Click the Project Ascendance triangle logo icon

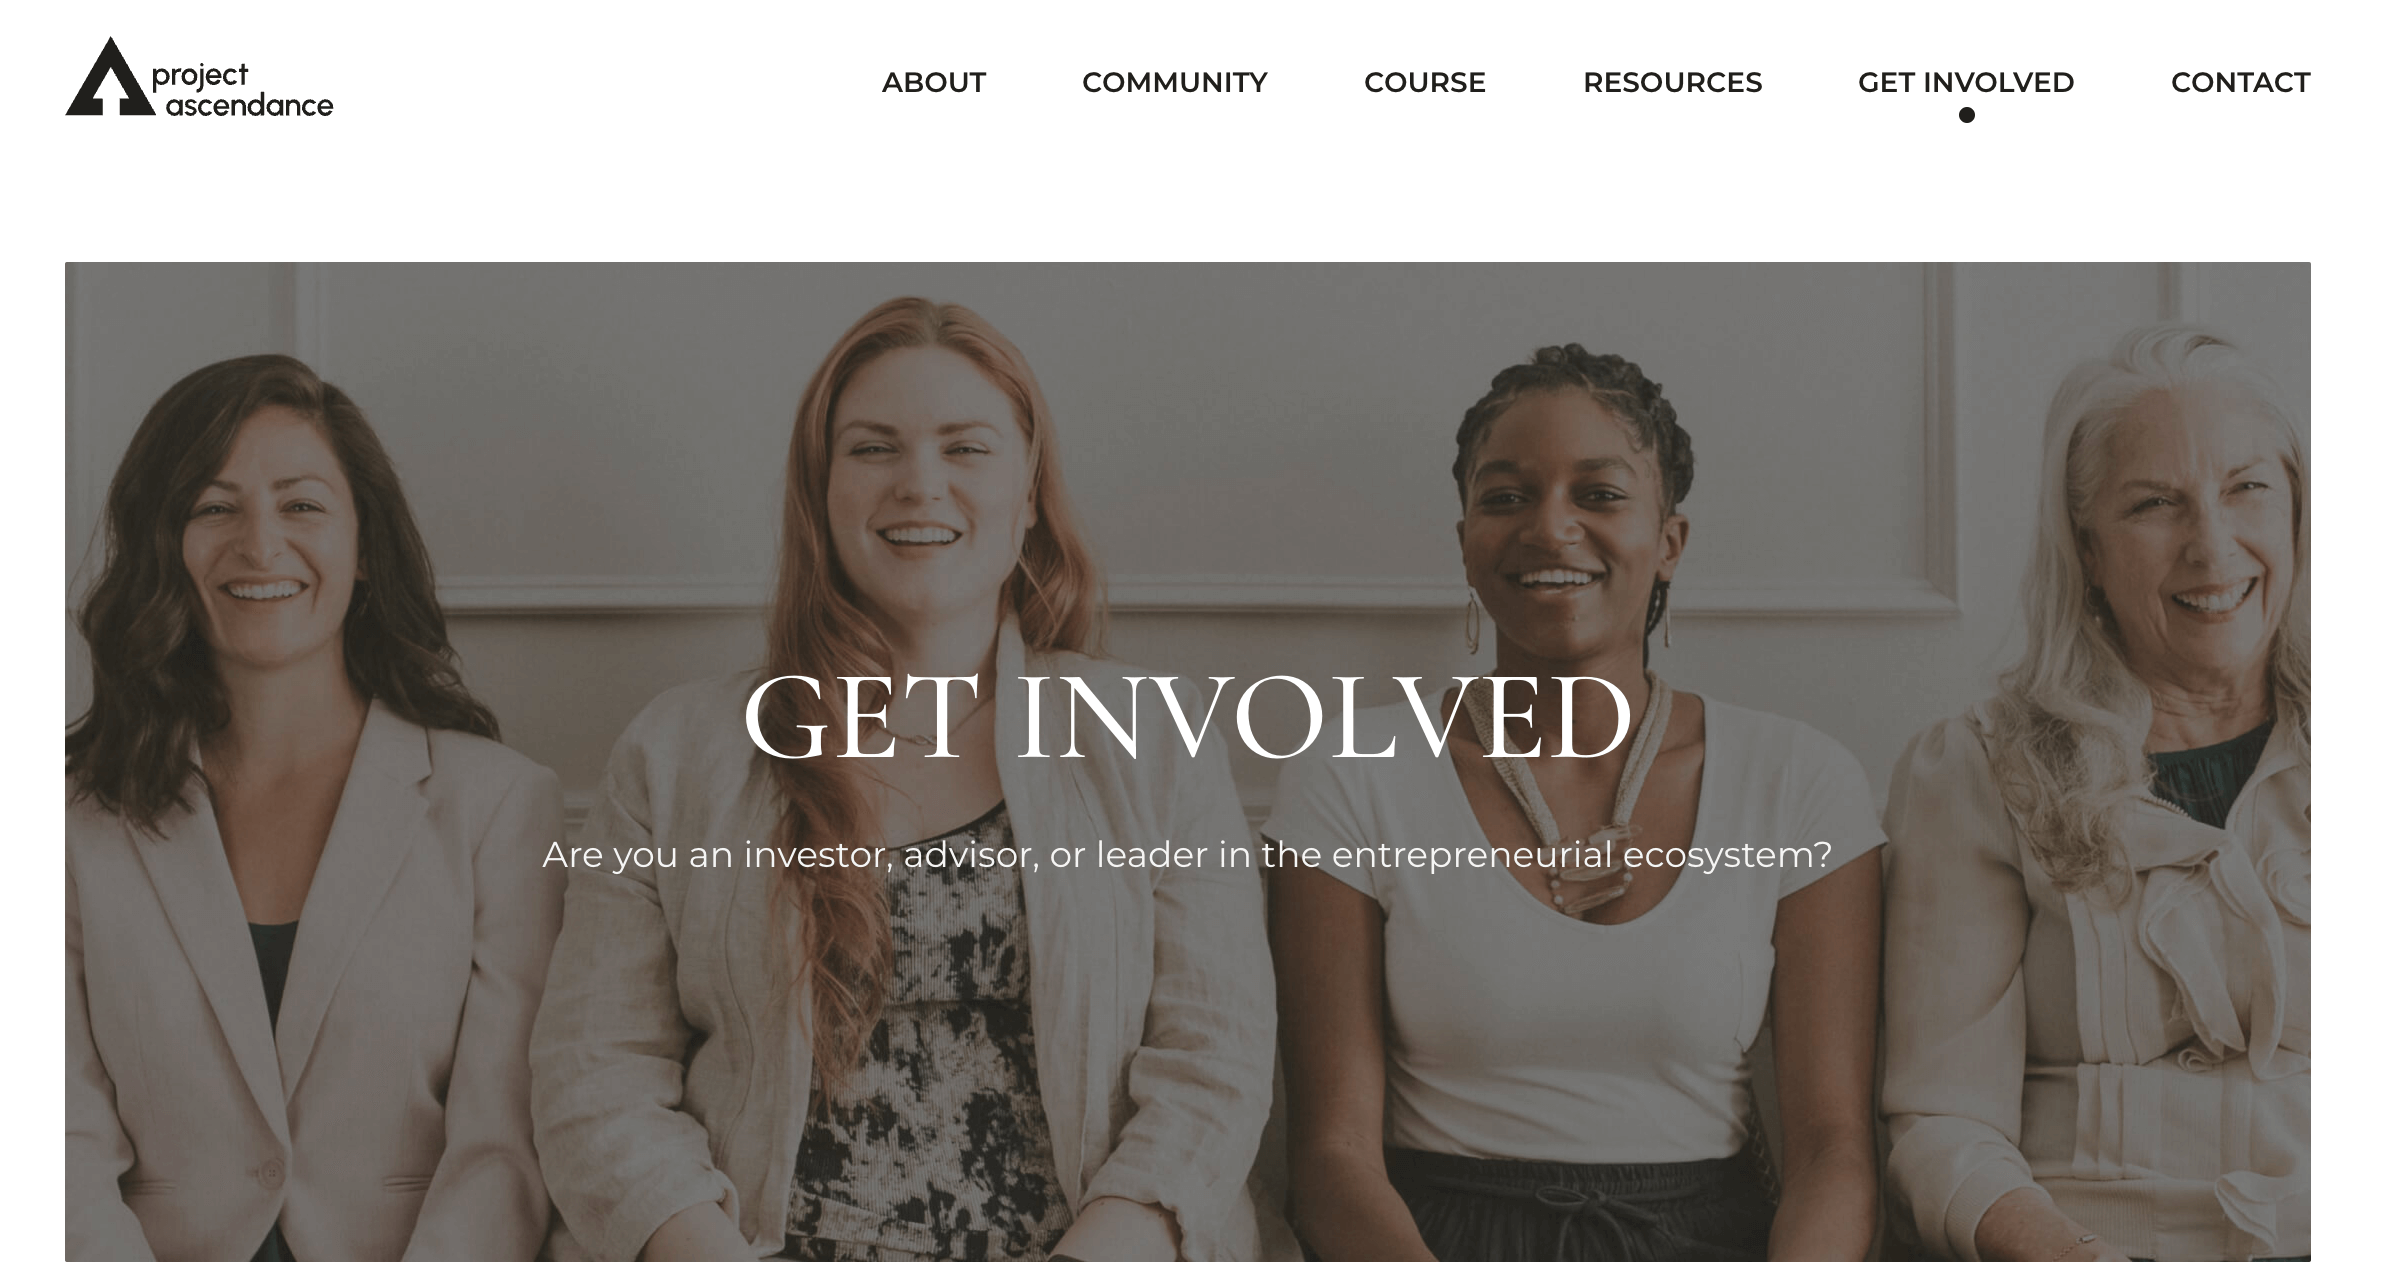110,77
